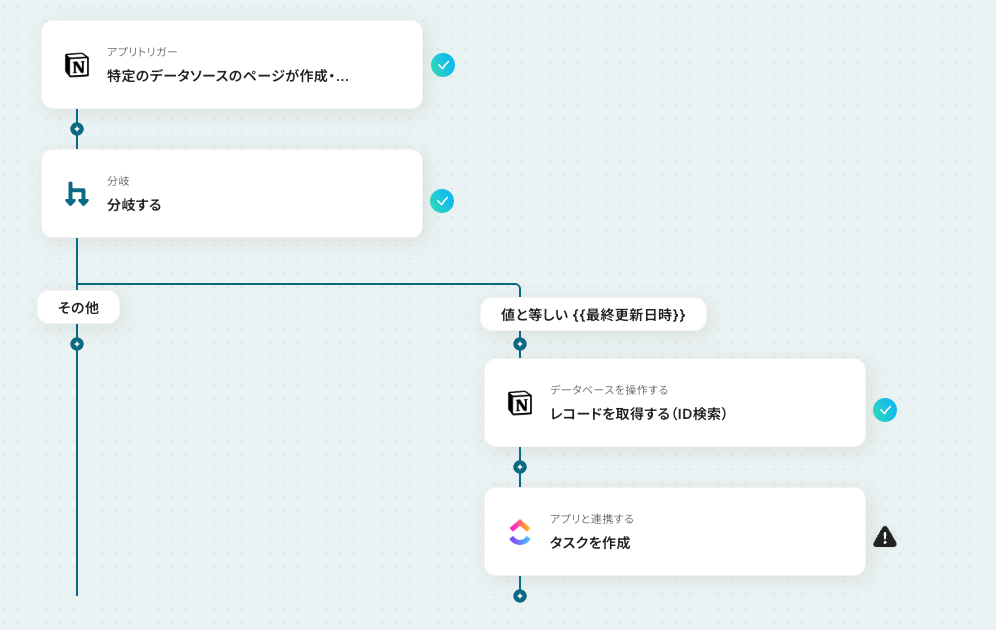Open the レコードを取得する (ID検索) step card

click(x=675, y=403)
